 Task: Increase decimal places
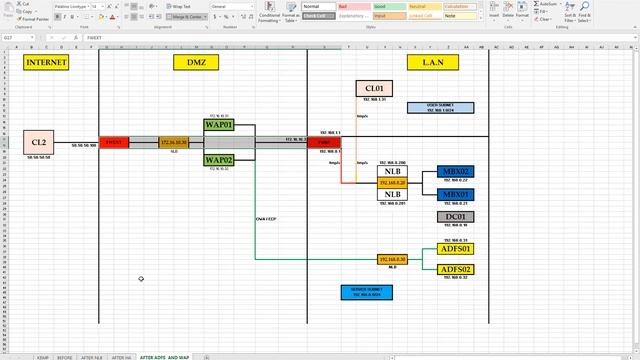[243, 17]
